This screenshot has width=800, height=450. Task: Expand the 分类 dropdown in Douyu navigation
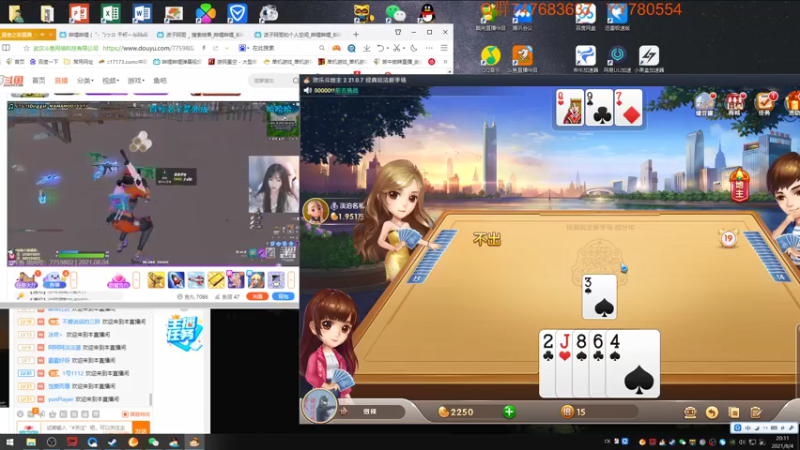[x=85, y=81]
